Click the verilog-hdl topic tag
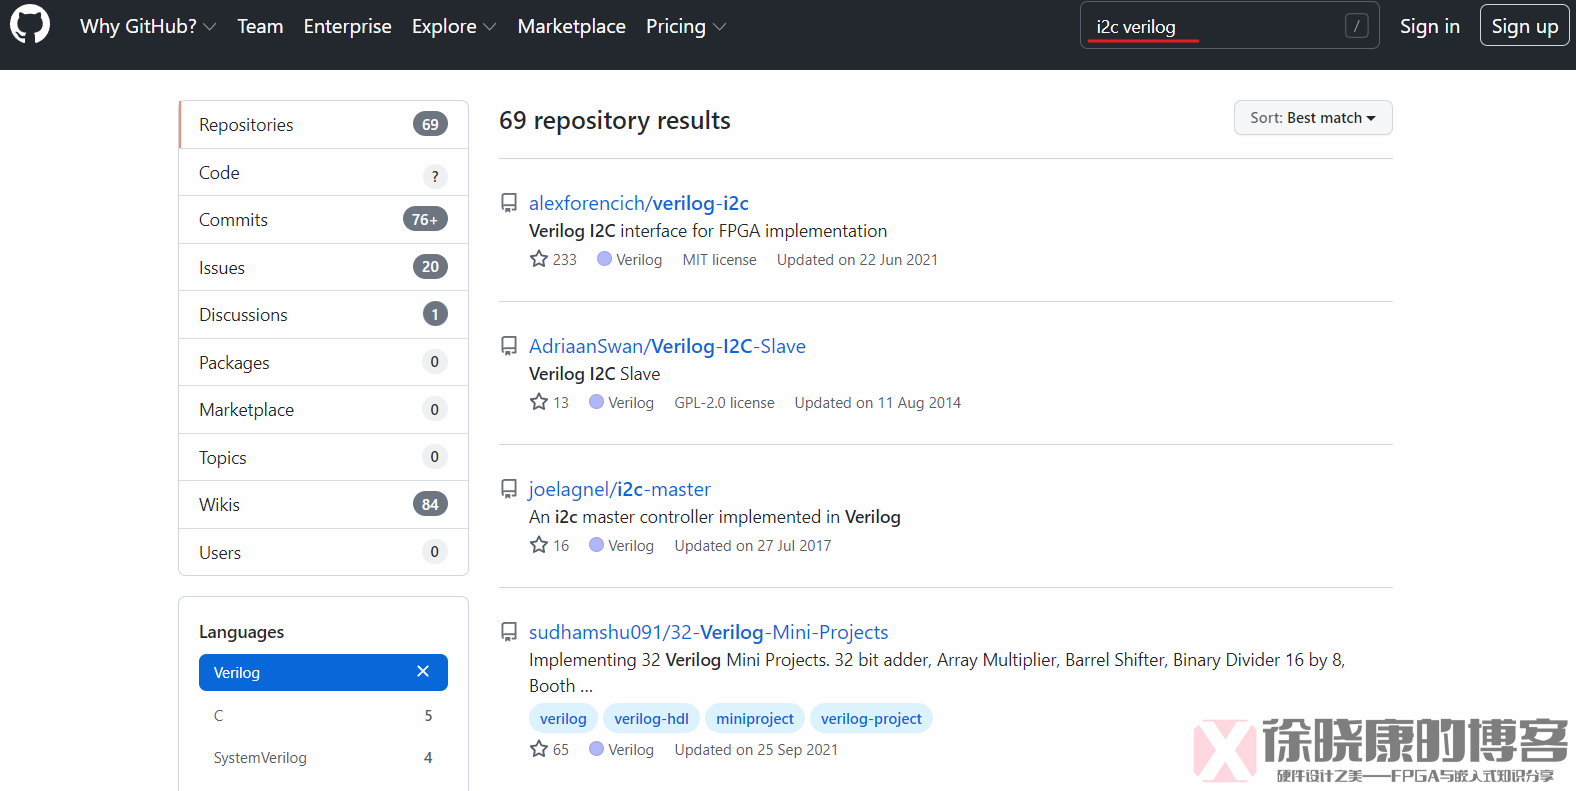 (x=651, y=718)
